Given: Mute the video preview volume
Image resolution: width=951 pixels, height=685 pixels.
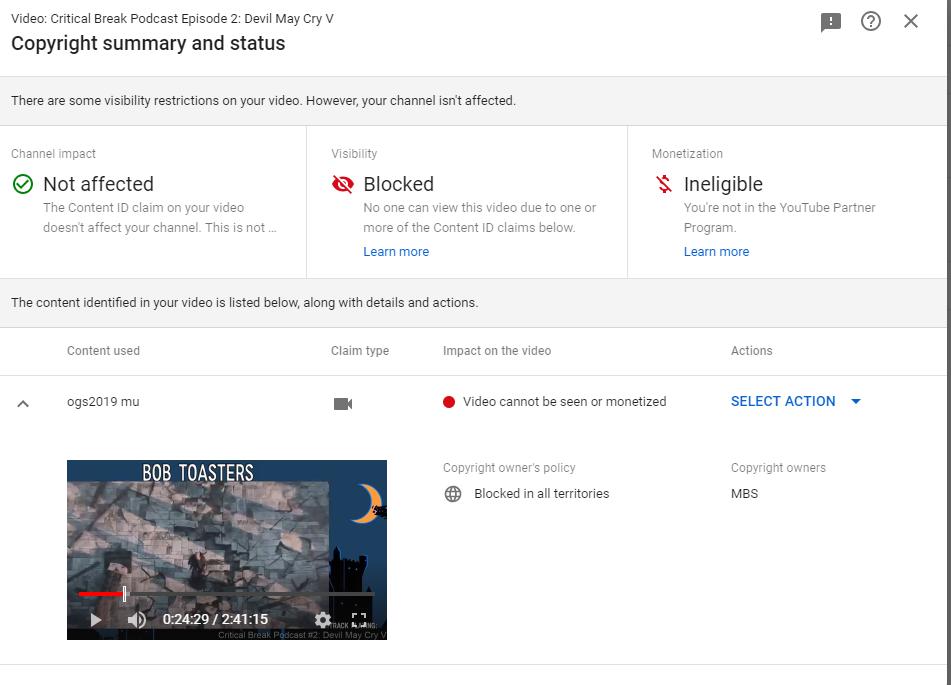Looking at the screenshot, I should [136, 619].
